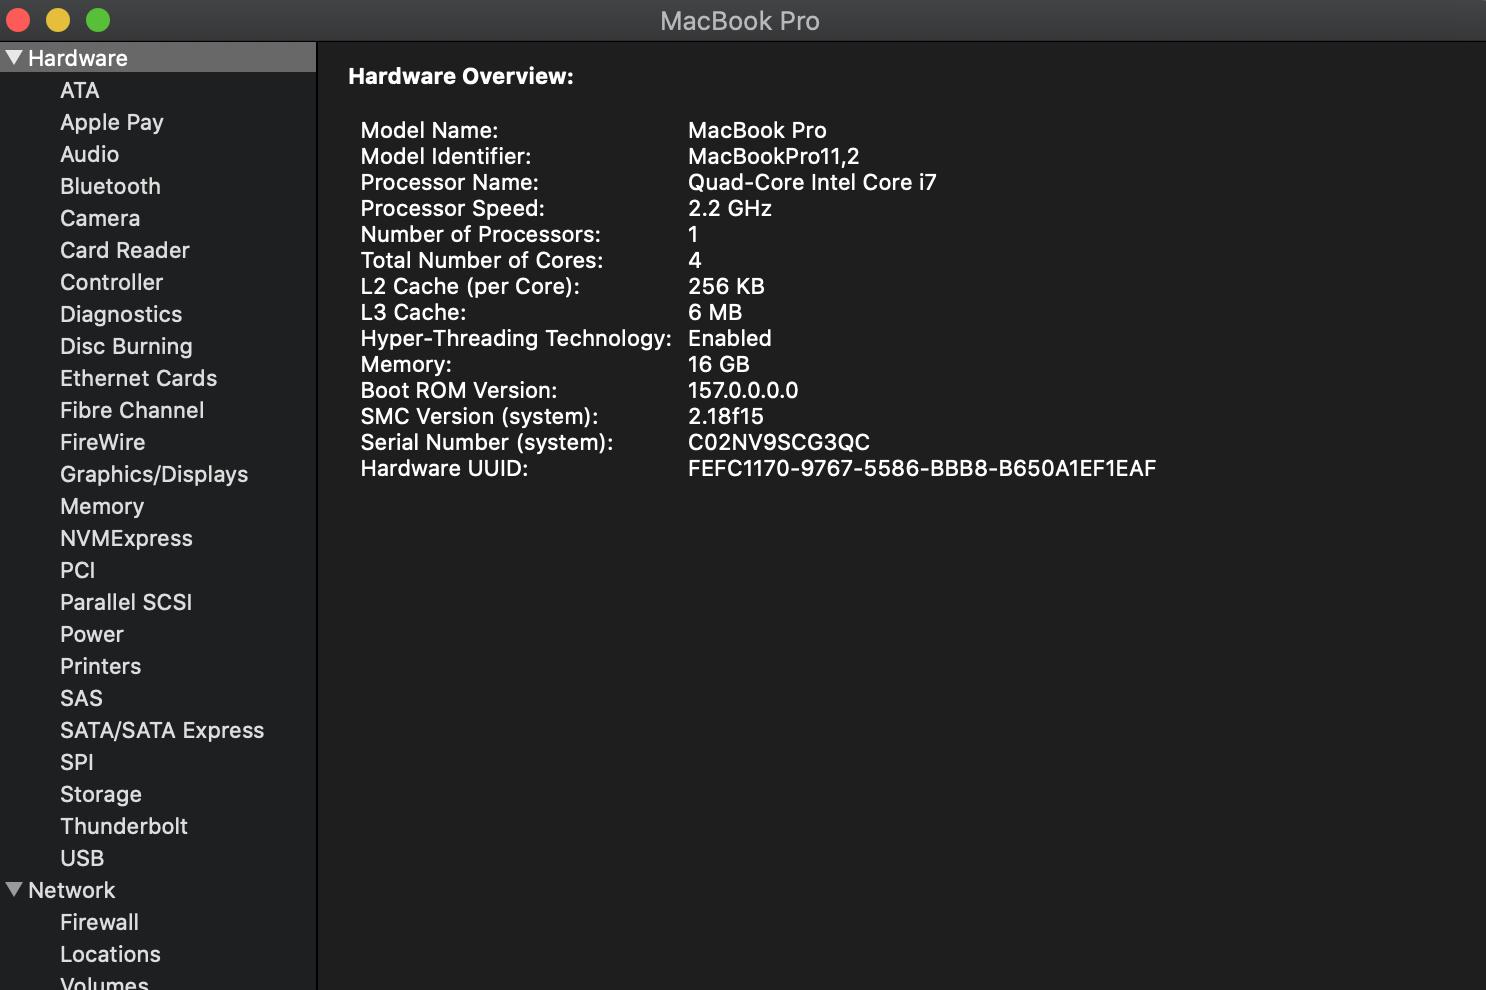This screenshot has height=990, width=1486.
Task: Click the serial number C02NV9SCG3QC
Action: 779,442
